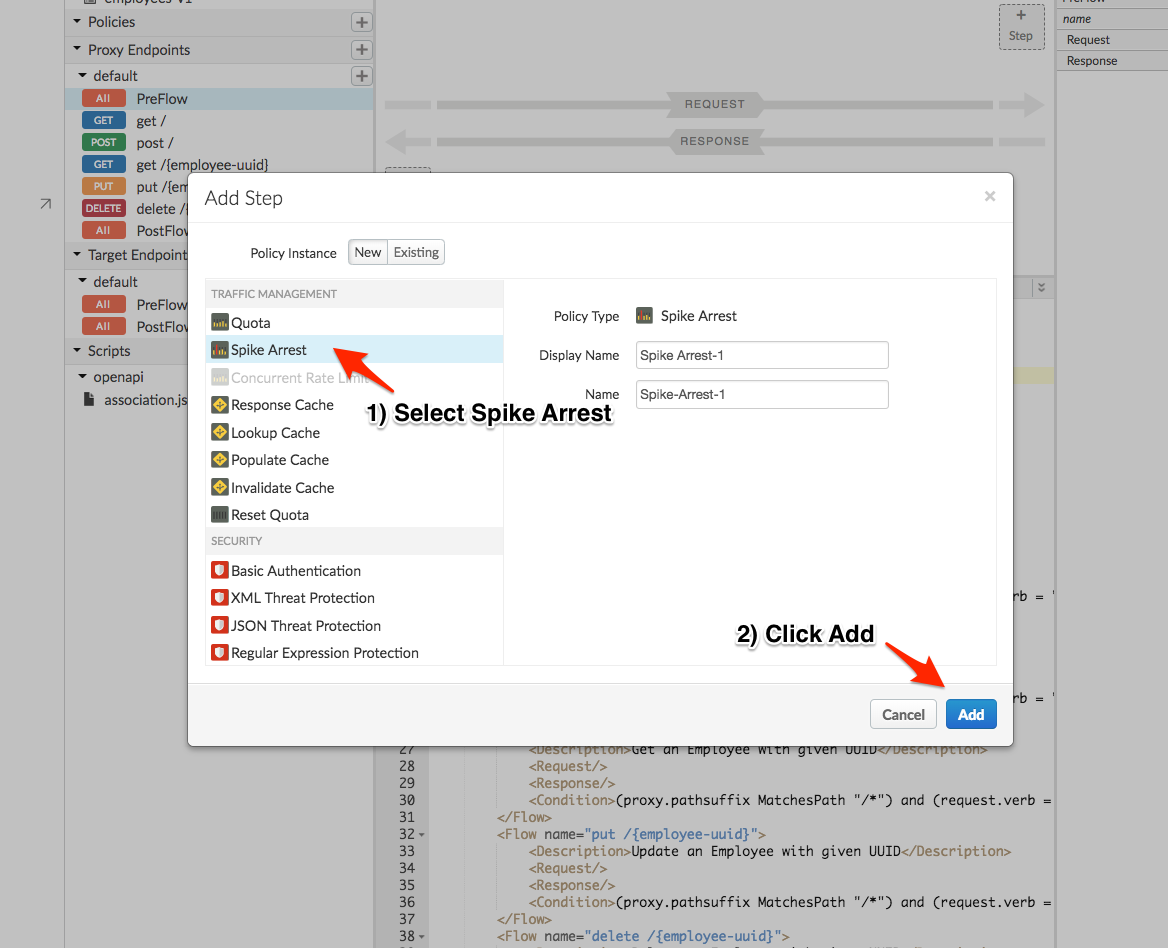
Task: Add a proxy endpoint with plus icon
Action: 361,50
